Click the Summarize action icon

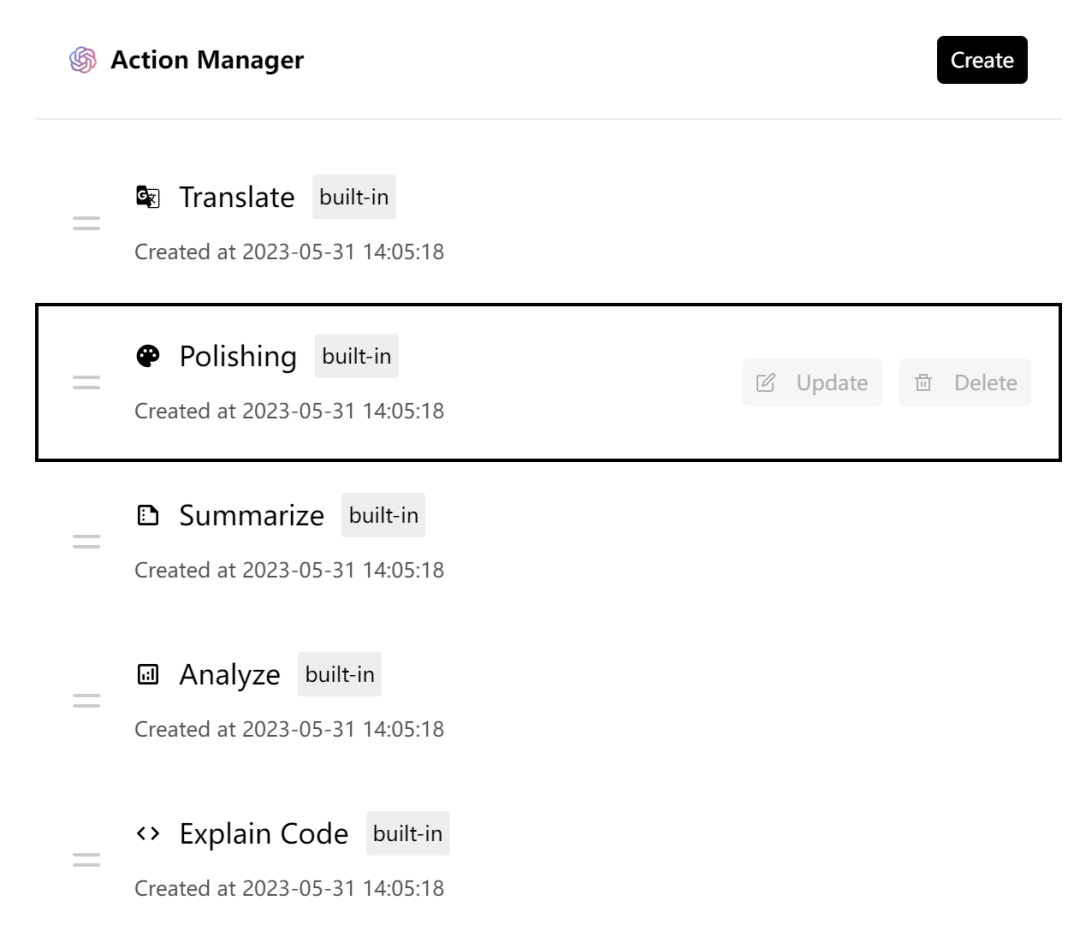(147, 516)
